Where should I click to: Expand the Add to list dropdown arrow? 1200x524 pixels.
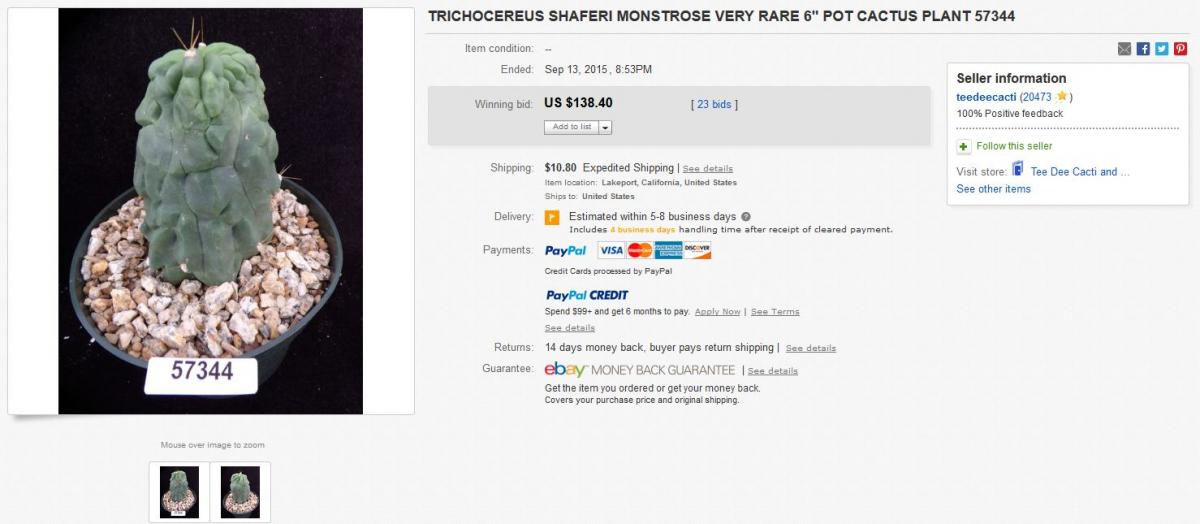pos(605,127)
